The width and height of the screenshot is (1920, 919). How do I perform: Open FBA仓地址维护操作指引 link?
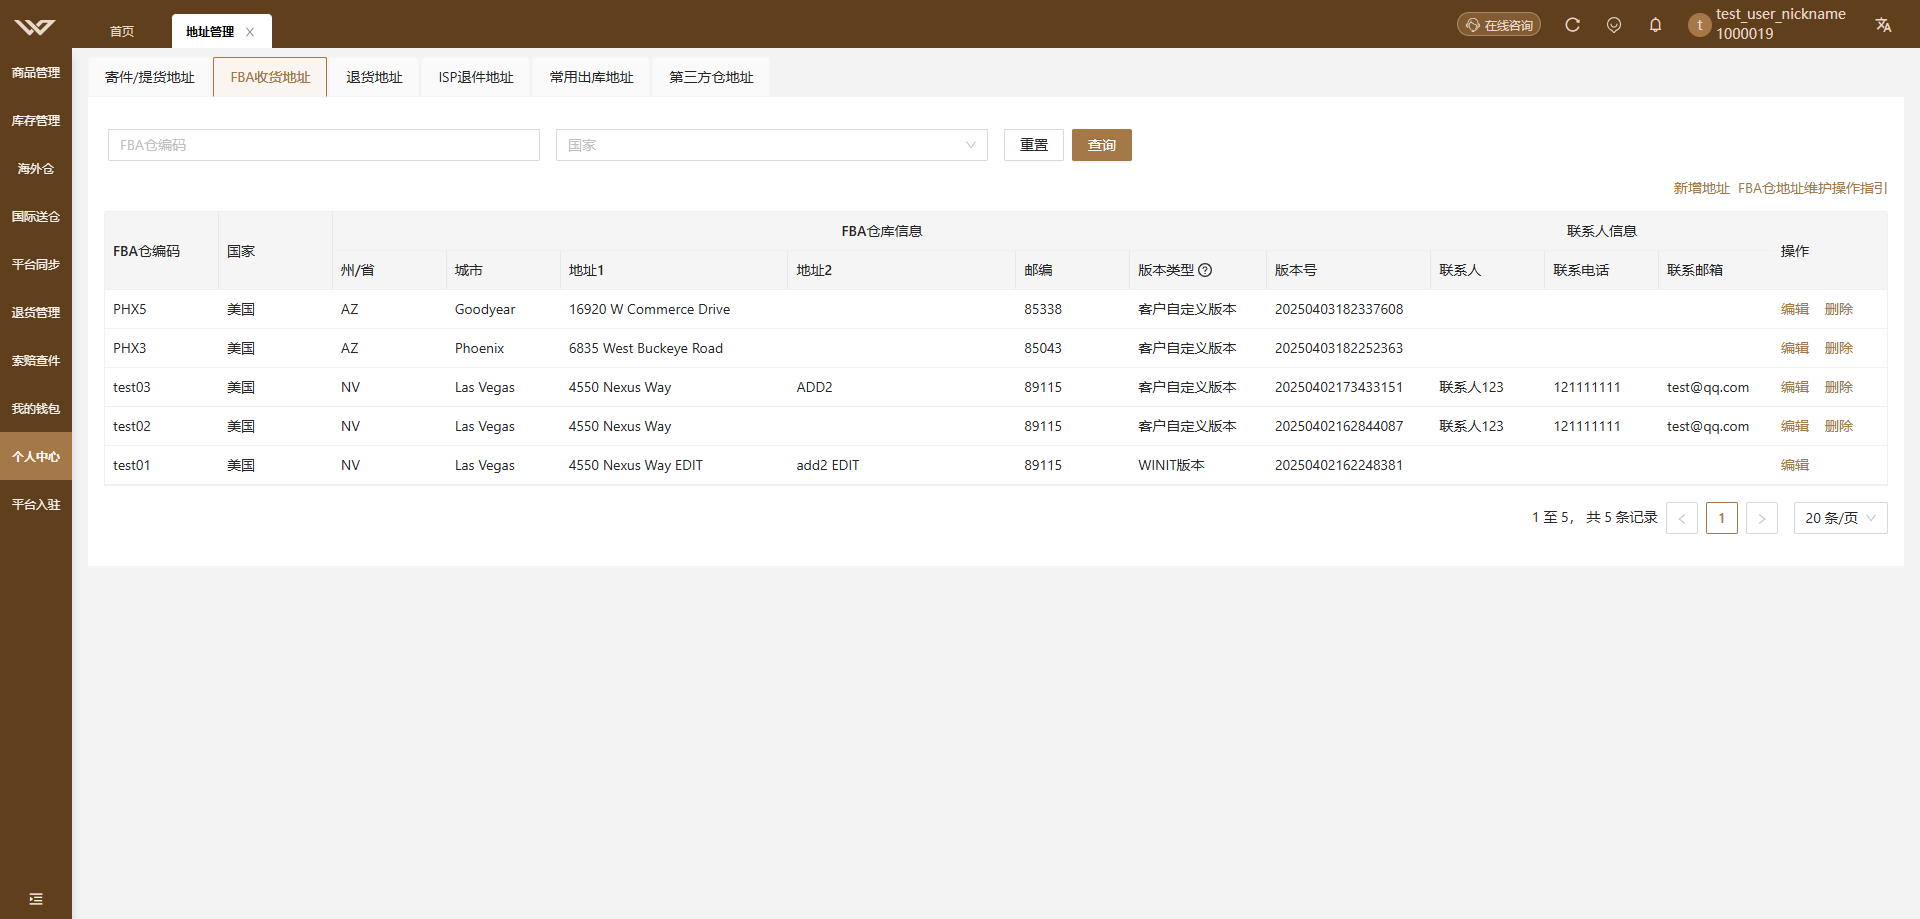(x=1812, y=188)
